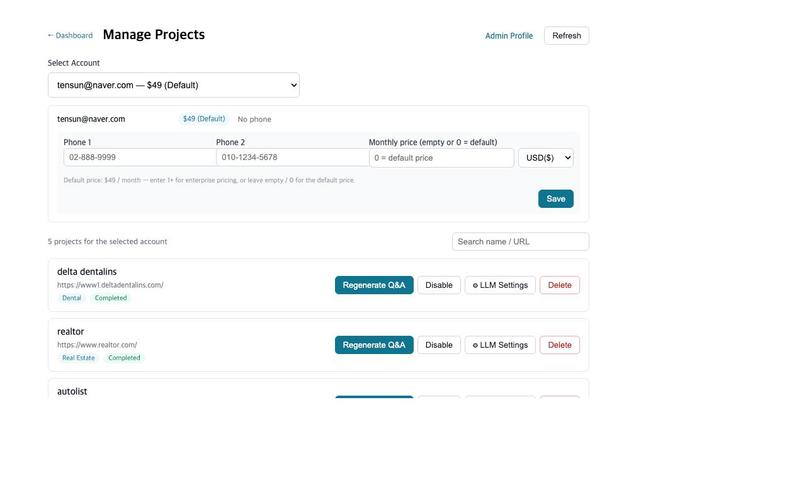The image size is (806, 504).
Task: Open the Select Account dropdown
Action: pyautogui.click(x=174, y=85)
